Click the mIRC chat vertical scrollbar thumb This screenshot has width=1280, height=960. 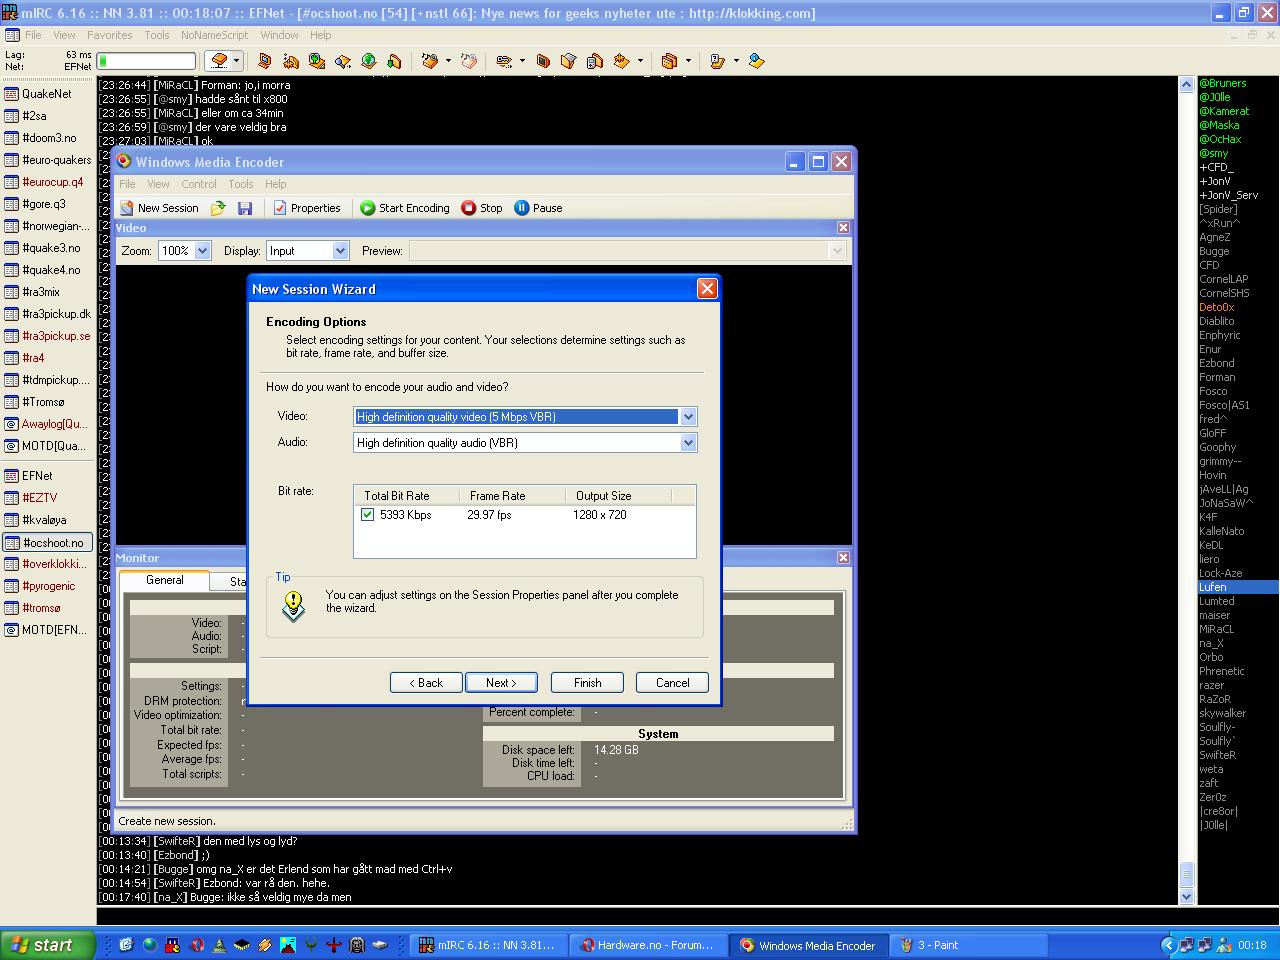click(1187, 874)
